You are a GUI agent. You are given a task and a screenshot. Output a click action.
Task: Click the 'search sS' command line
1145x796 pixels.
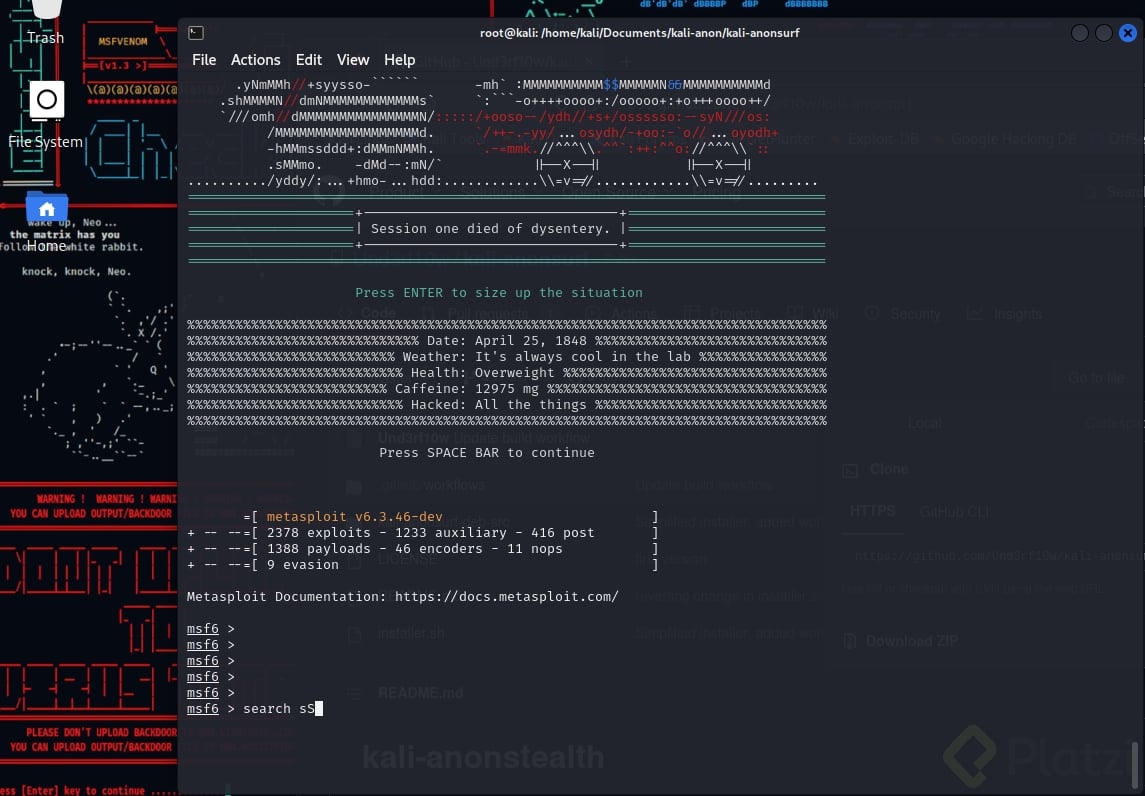tap(254, 708)
